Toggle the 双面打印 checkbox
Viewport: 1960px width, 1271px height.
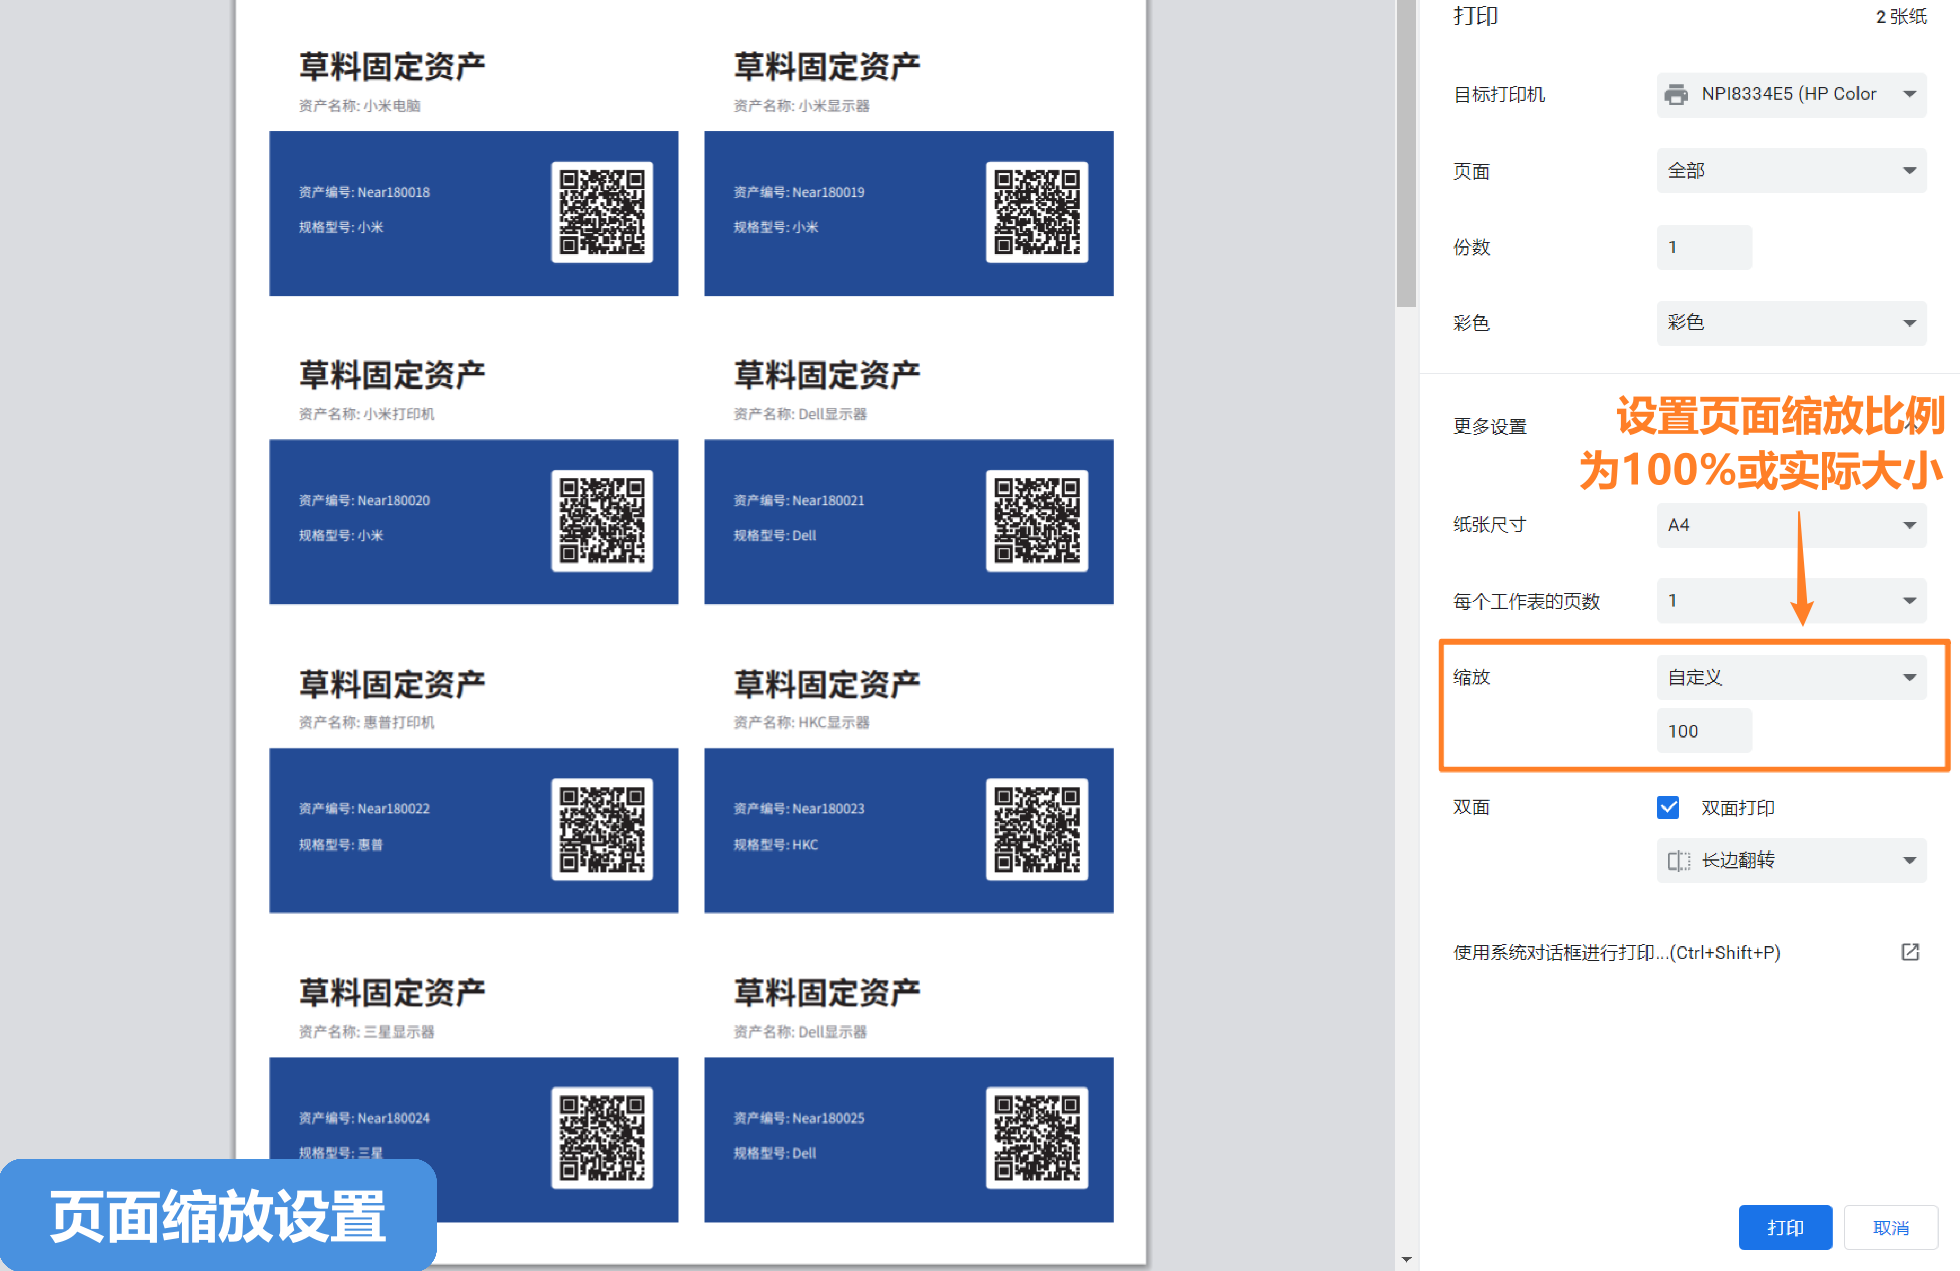point(1668,807)
